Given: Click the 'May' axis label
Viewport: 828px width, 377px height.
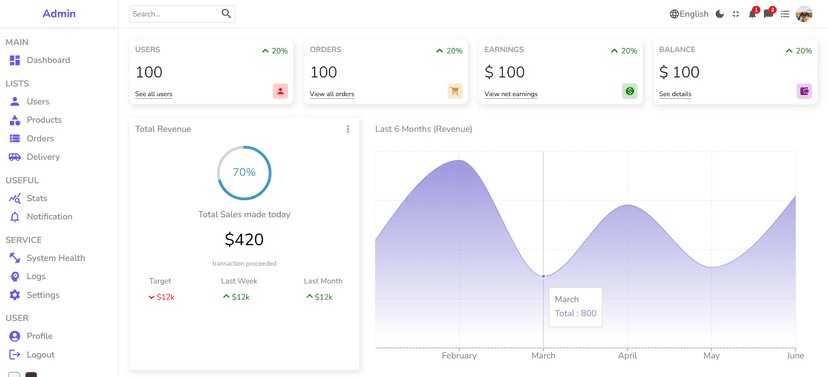Looking at the screenshot, I should click(711, 356).
